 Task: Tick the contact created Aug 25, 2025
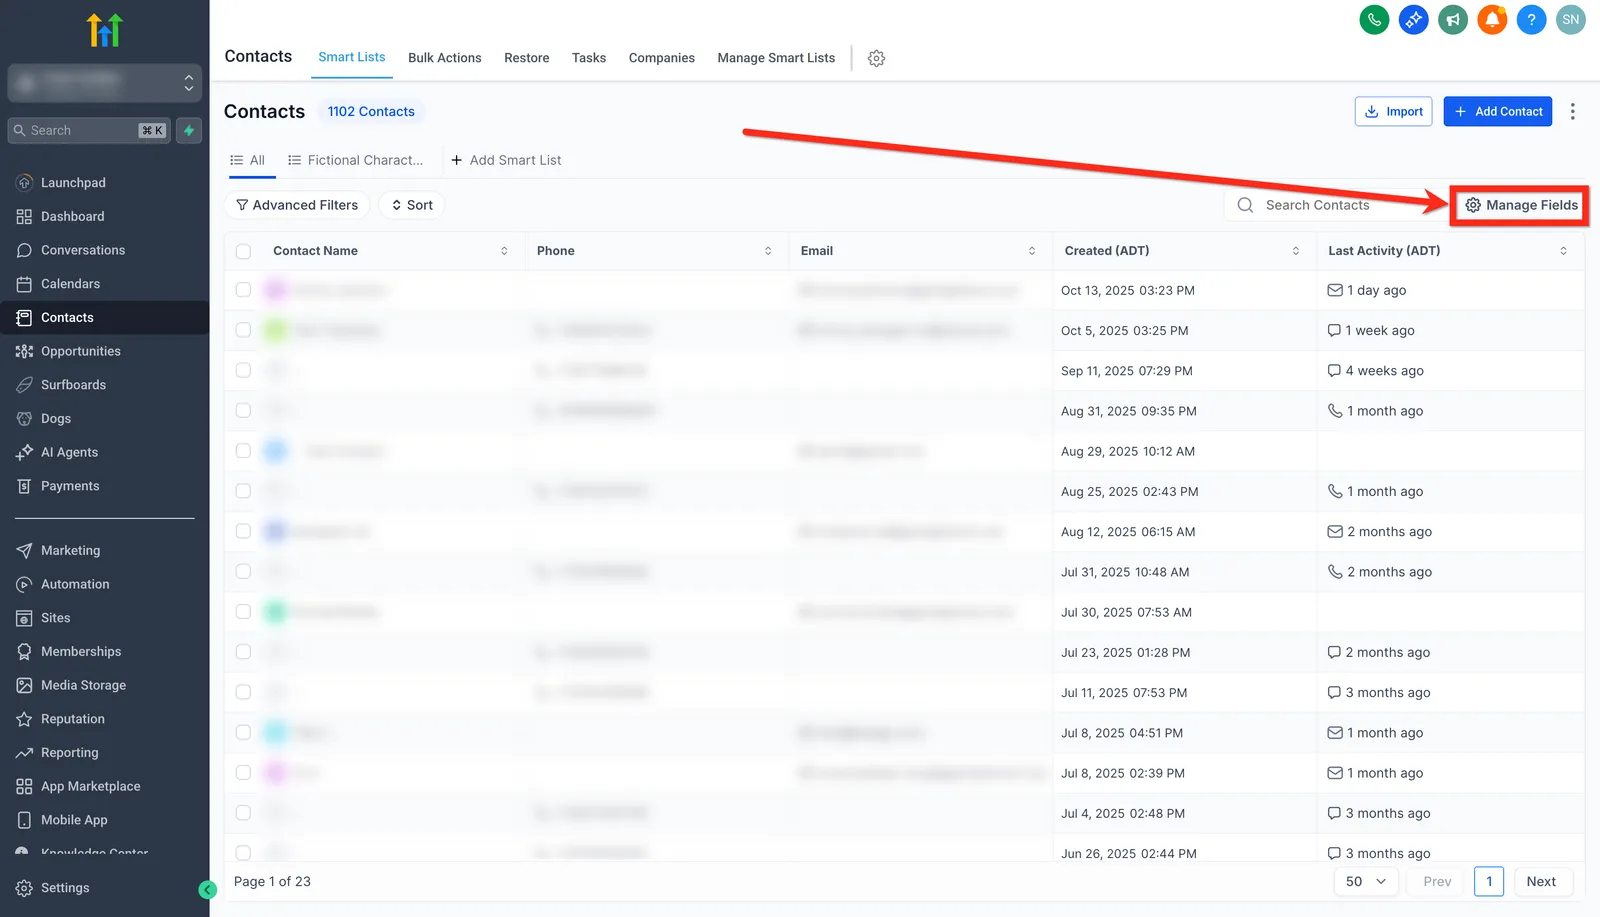pos(243,491)
